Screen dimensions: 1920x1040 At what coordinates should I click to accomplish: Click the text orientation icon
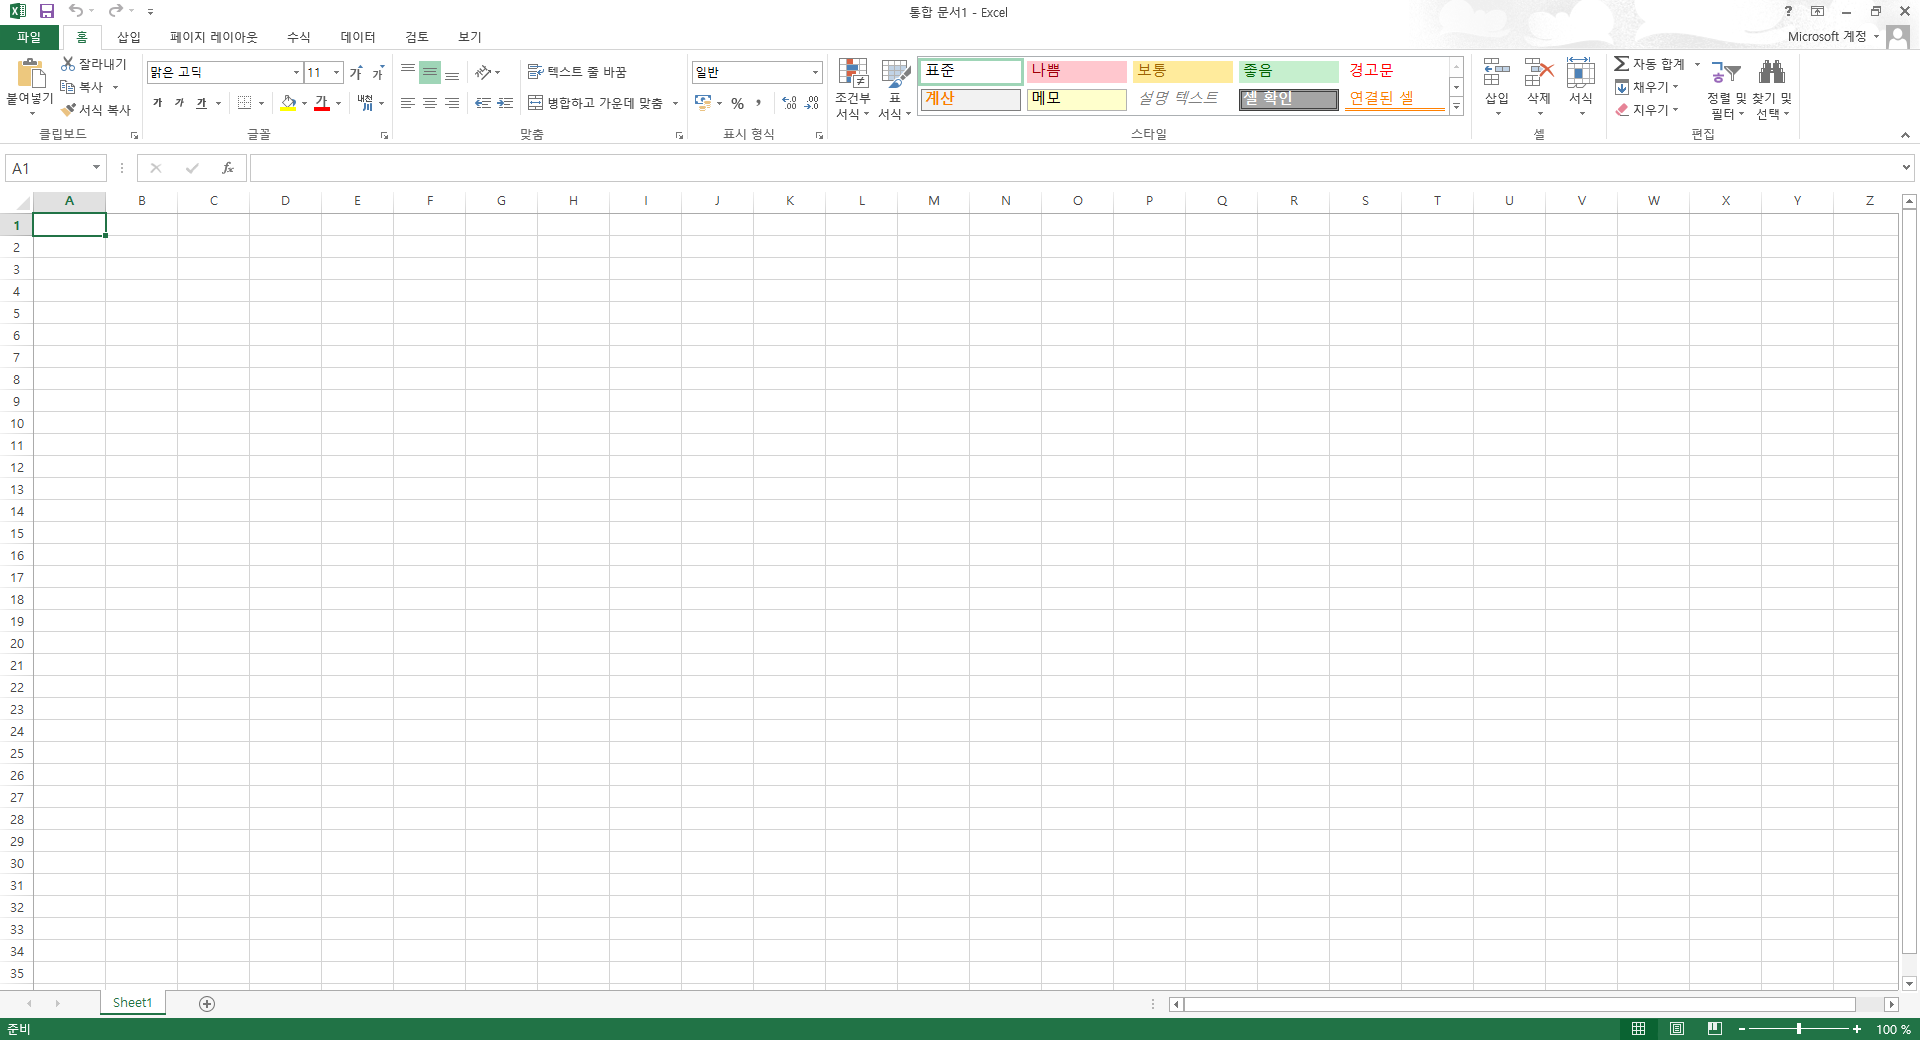(483, 72)
